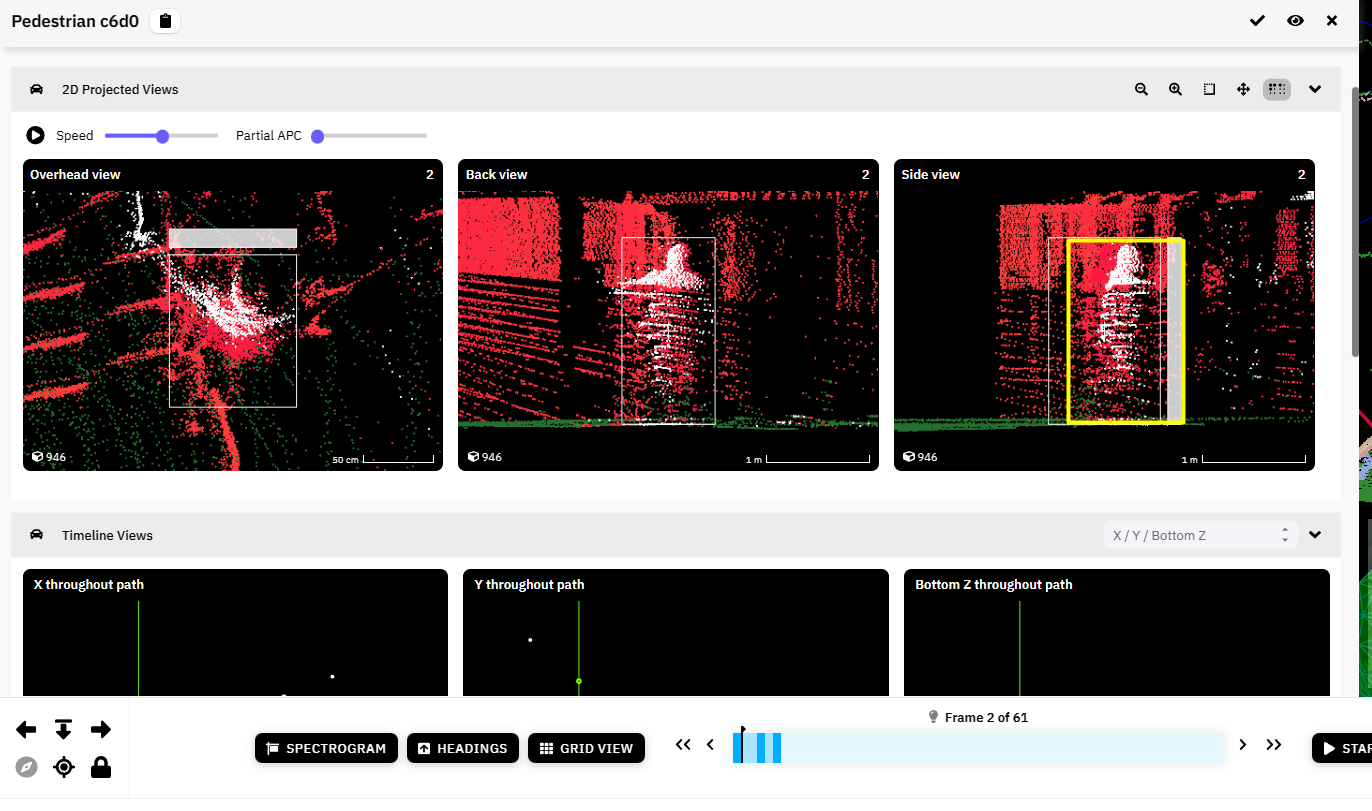This screenshot has height=811, width=1372.
Task: Click the point count icon in Side view
Action: pyautogui.click(x=909, y=457)
